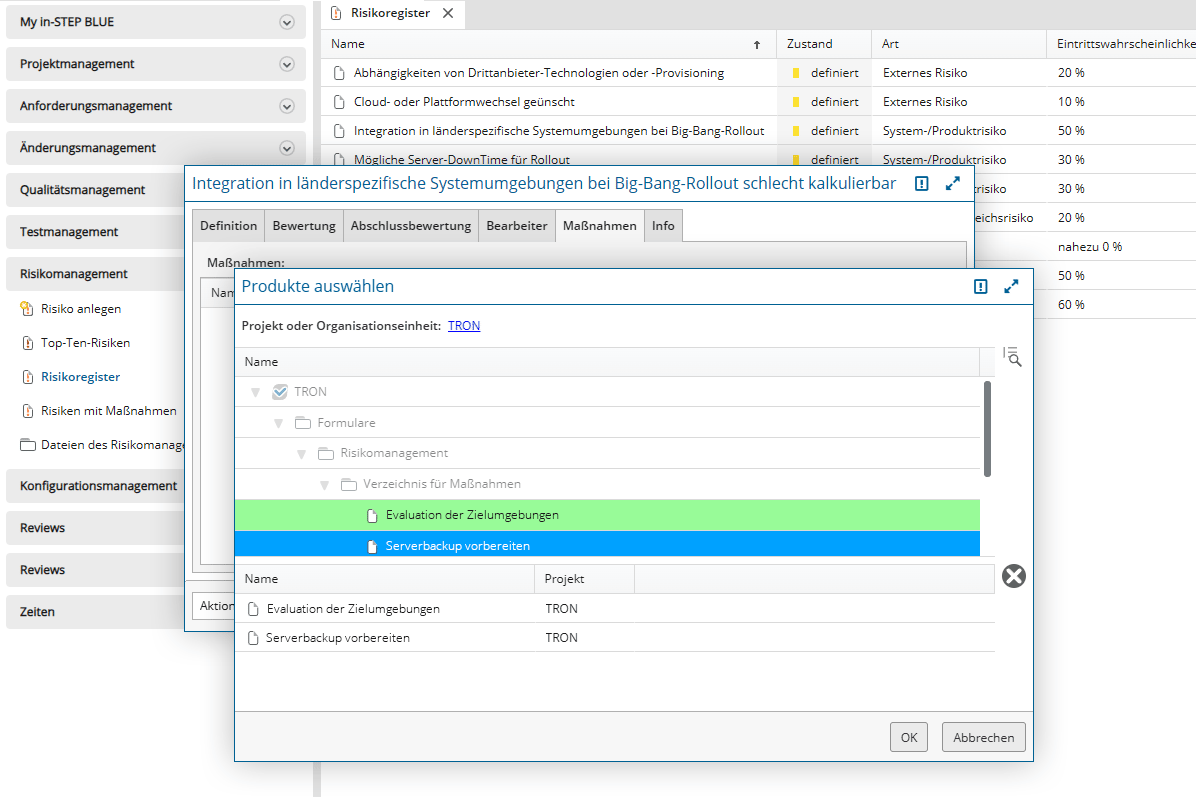This screenshot has height=797, width=1196.
Task: Click the round X remove-selection icon
Action: point(1013,576)
